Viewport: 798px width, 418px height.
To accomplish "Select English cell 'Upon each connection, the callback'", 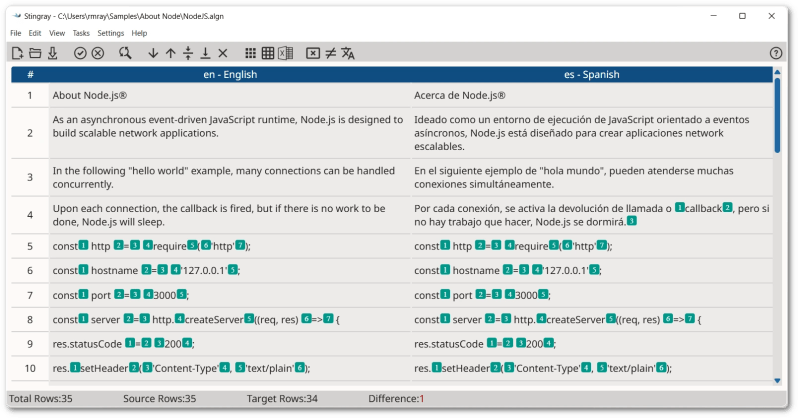I will [230, 215].
